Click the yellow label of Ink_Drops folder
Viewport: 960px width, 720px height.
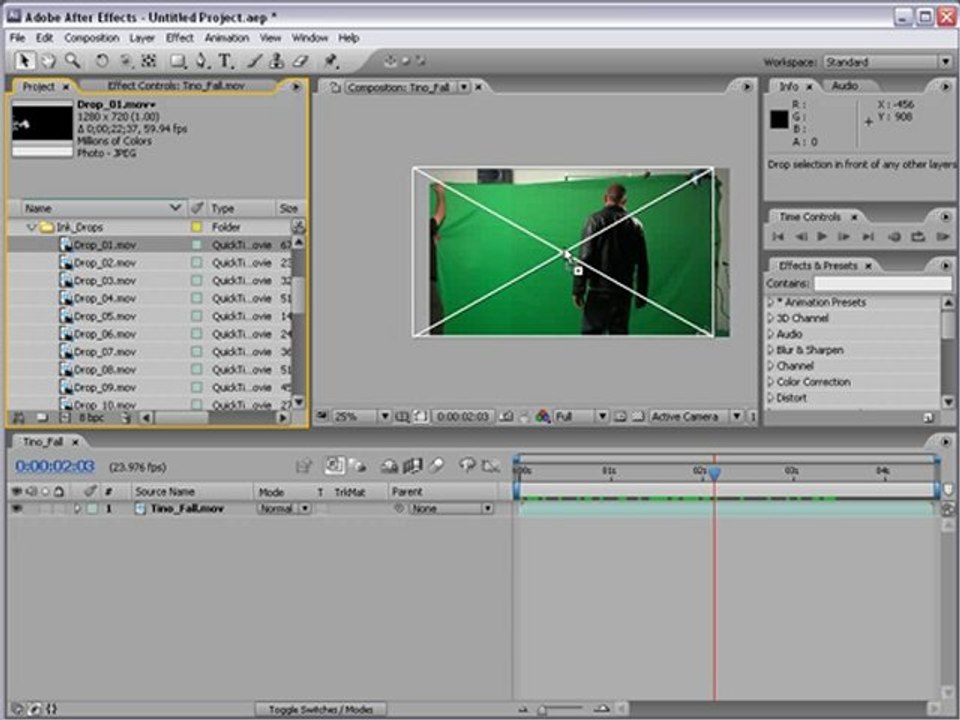197,227
